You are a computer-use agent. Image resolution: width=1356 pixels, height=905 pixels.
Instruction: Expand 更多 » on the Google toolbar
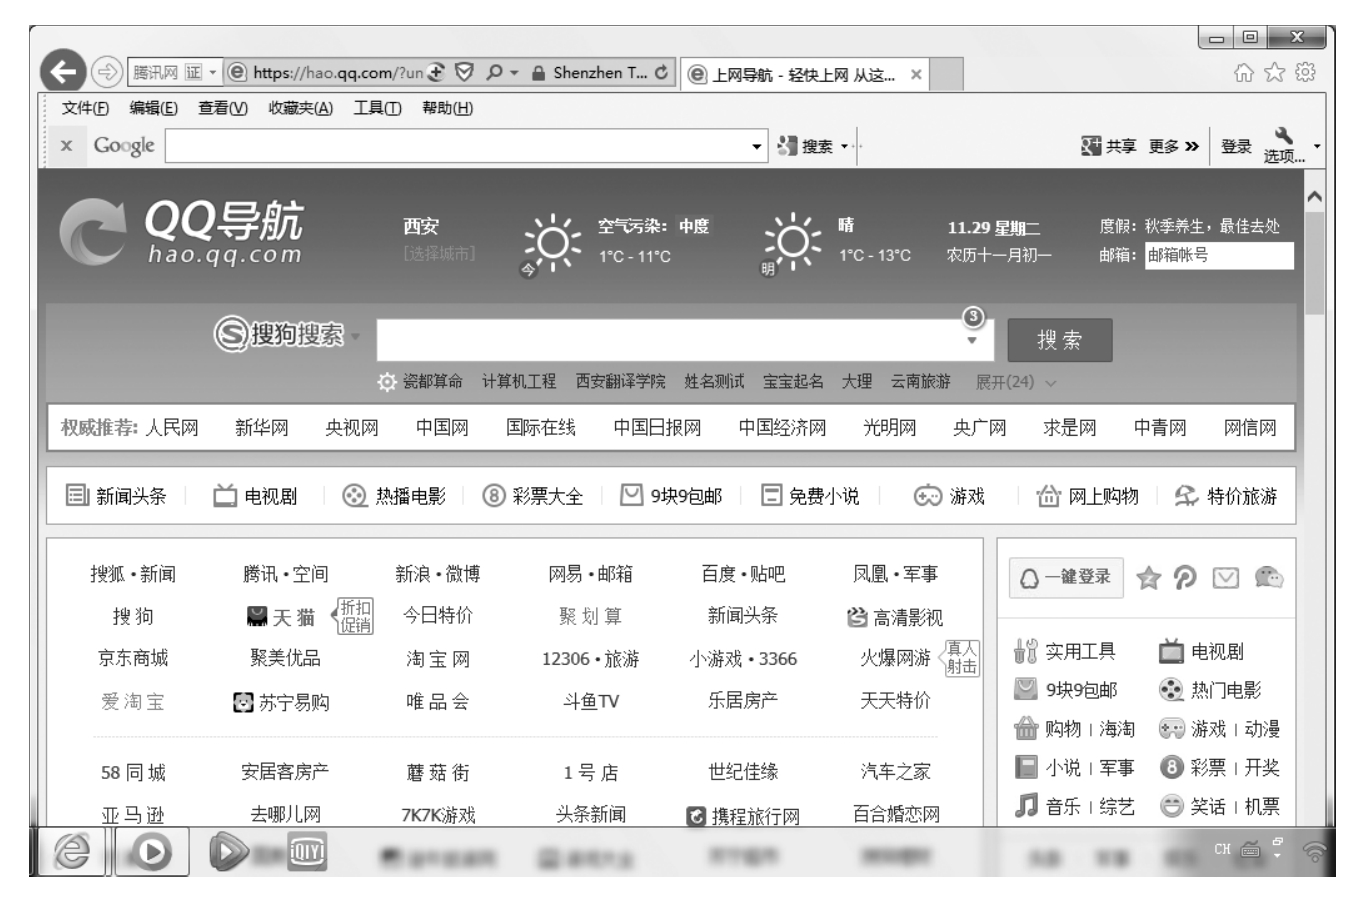coord(1173,146)
